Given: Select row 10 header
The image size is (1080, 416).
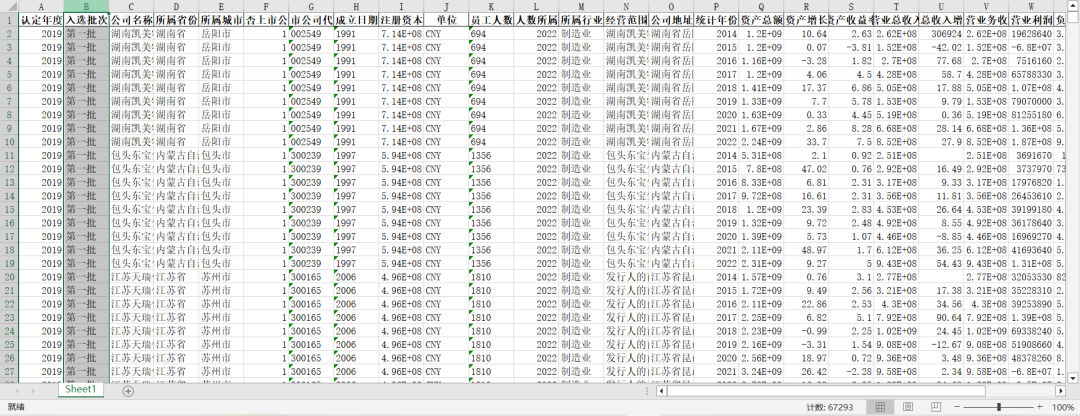Looking at the screenshot, I should click(x=9, y=141).
